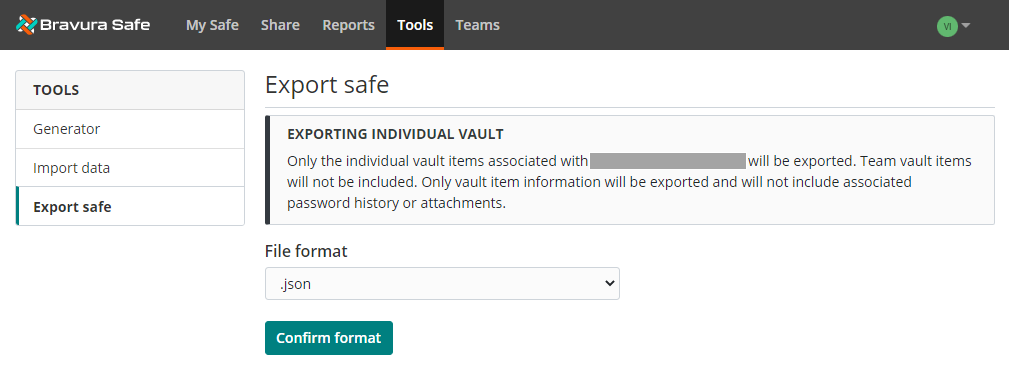This screenshot has height=379, width=1009.
Task: Click the Bravura Safe logo icon
Action: click(26, 25)
